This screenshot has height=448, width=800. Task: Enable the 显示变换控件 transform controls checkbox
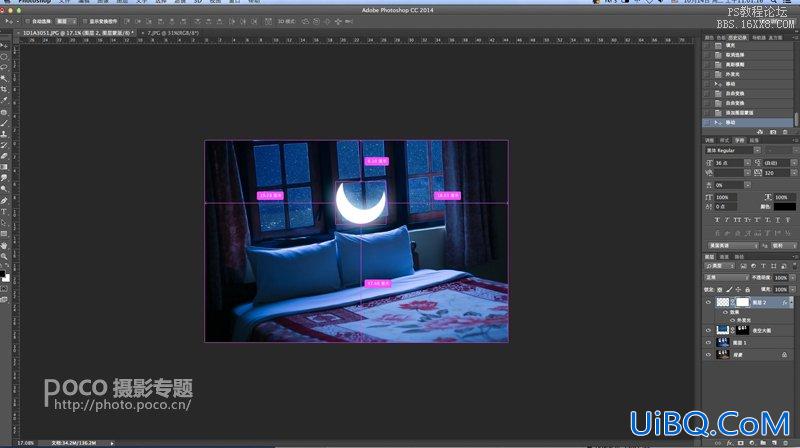(x=85, y=21)
